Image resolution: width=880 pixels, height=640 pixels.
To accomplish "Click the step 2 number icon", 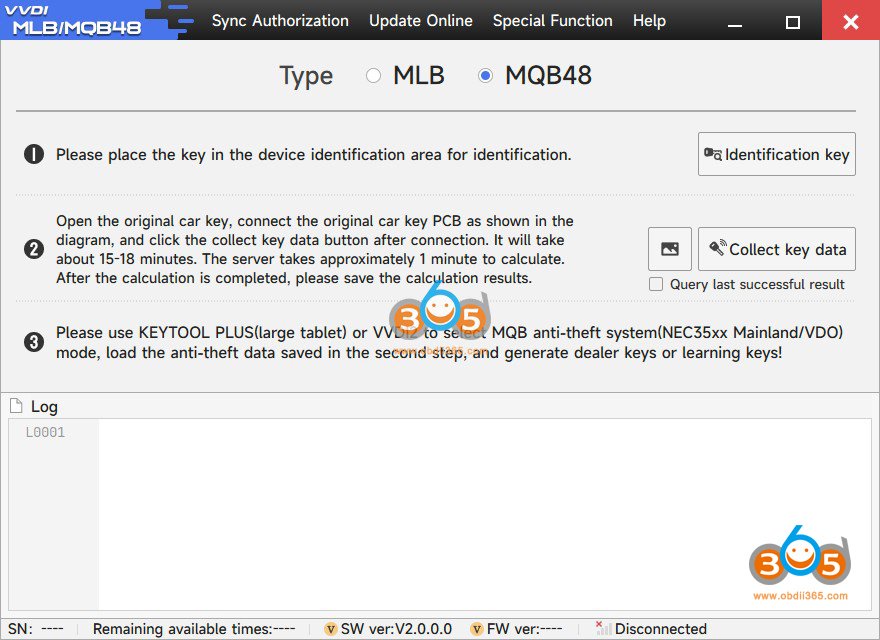I will pos(34,249).
